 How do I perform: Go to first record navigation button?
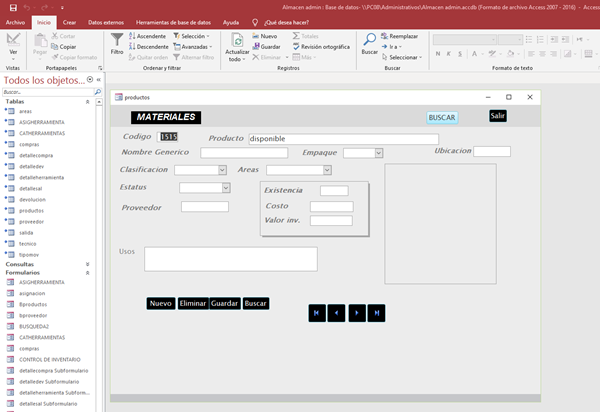coord(317,313)
